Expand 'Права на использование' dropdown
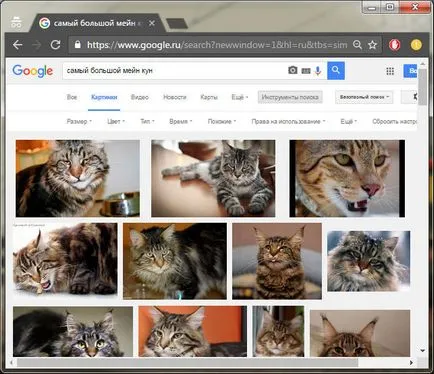Image resolution: width=434 pixels, height=374 pixels. [x=288, y=122]
